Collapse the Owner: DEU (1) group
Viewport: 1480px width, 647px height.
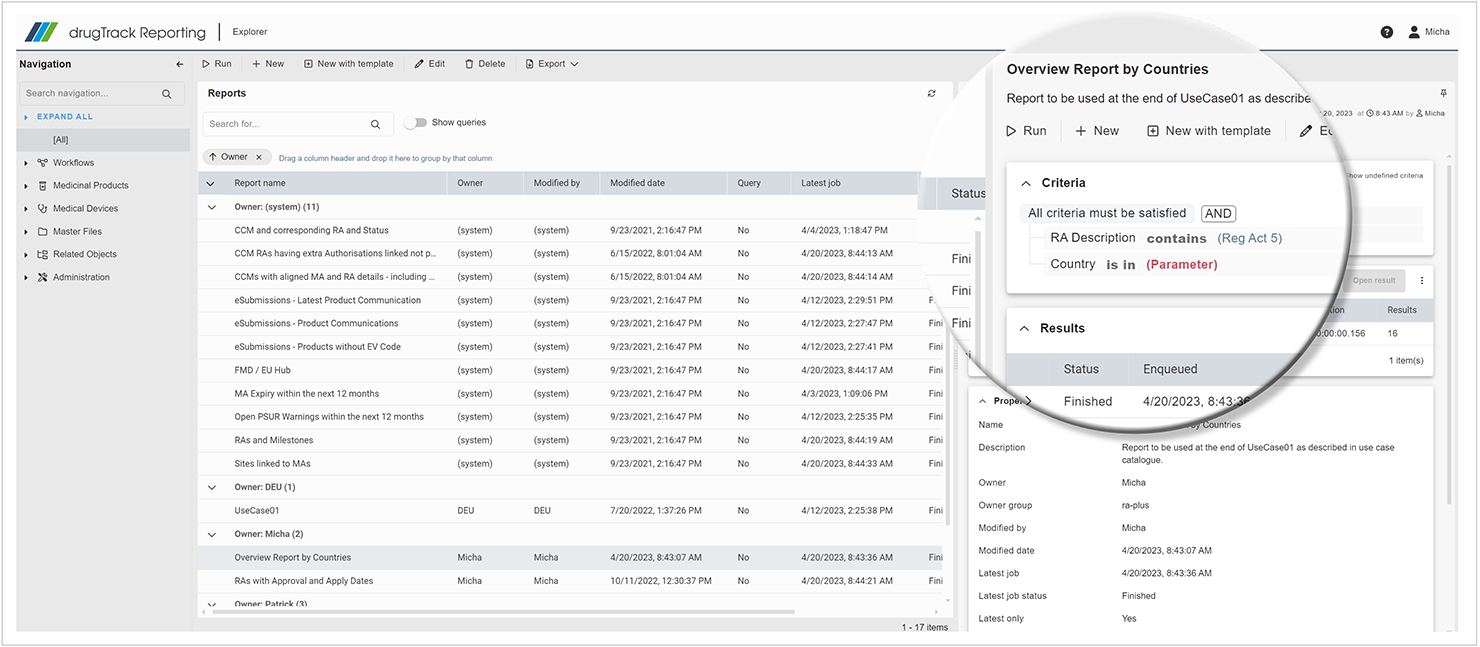point(211,488)
